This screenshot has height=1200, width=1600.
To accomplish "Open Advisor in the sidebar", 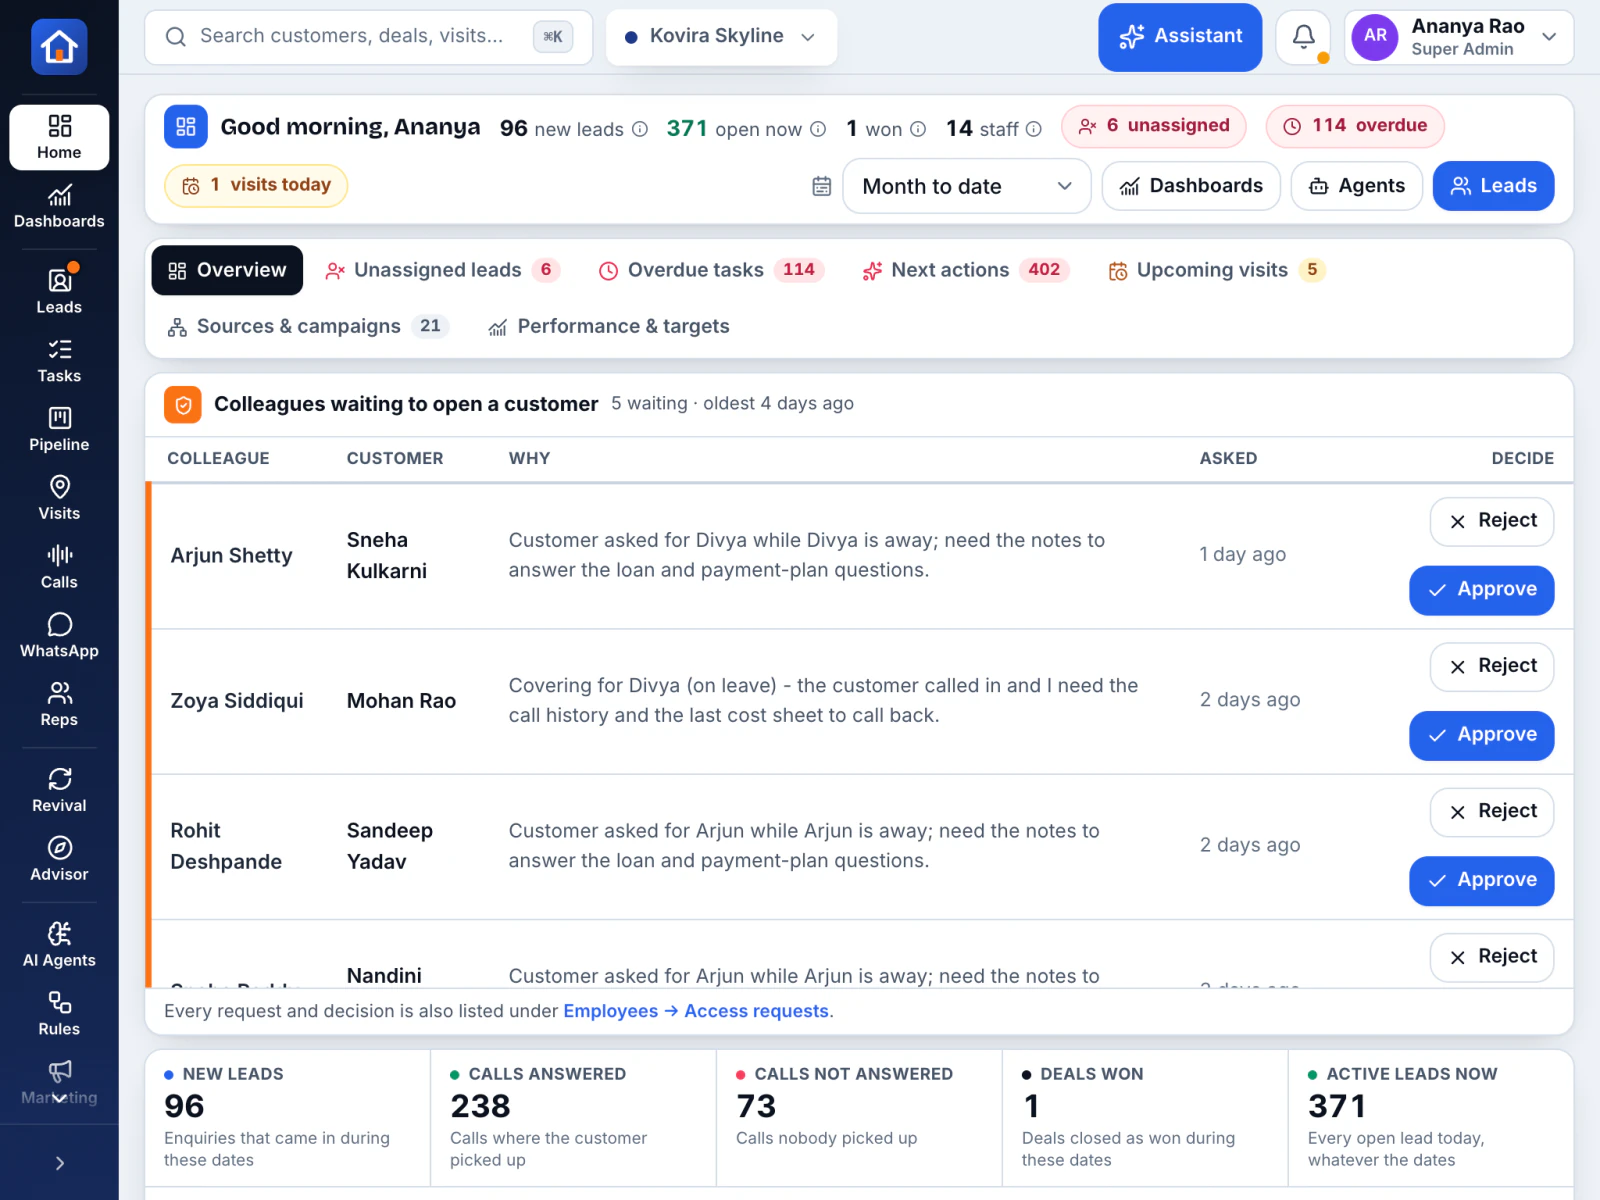I will tap(59, 859).
